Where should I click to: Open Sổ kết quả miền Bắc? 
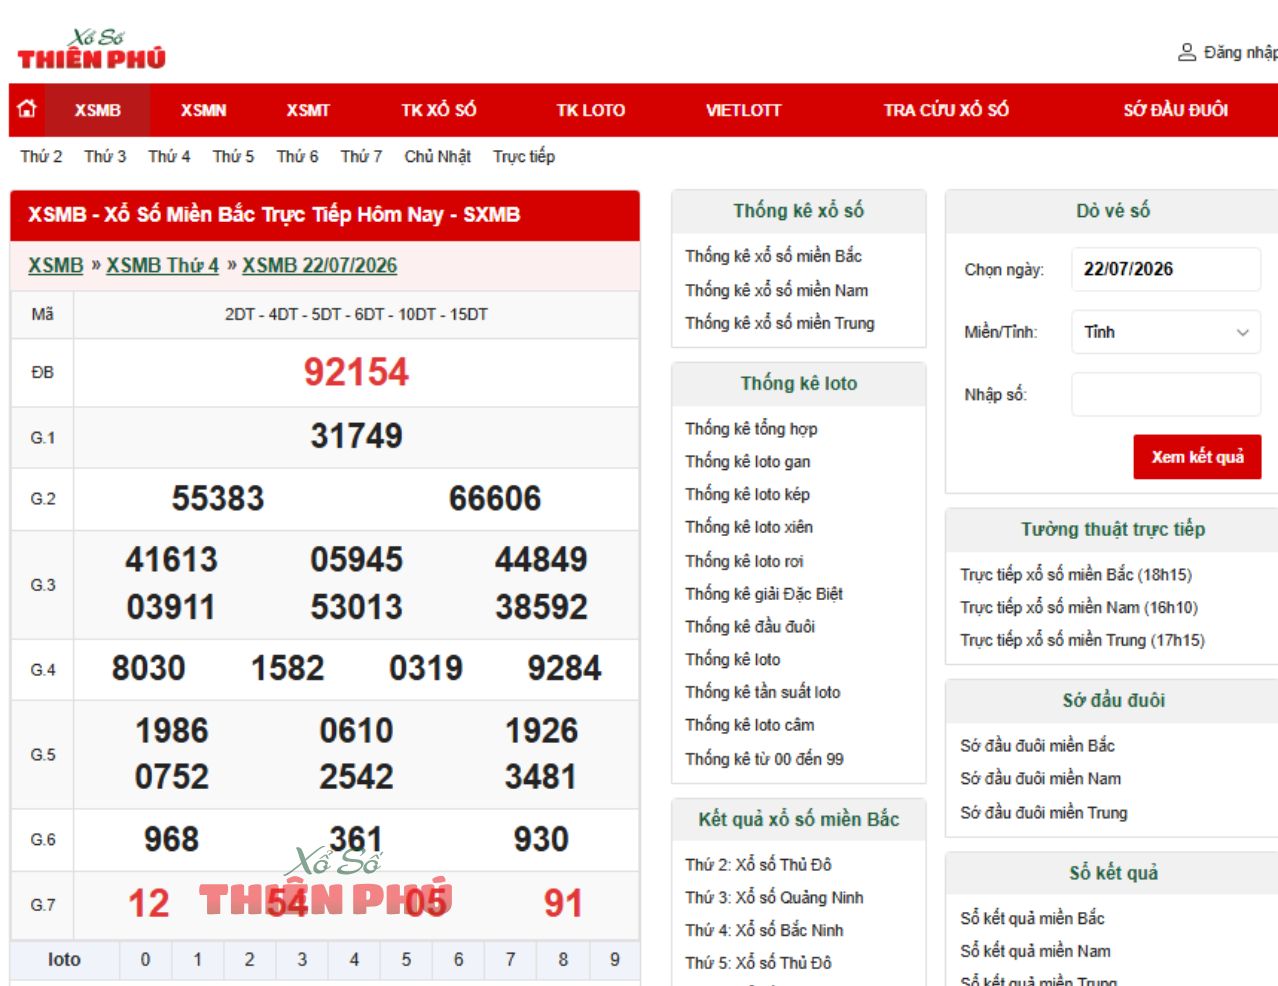click(1032, 918)
